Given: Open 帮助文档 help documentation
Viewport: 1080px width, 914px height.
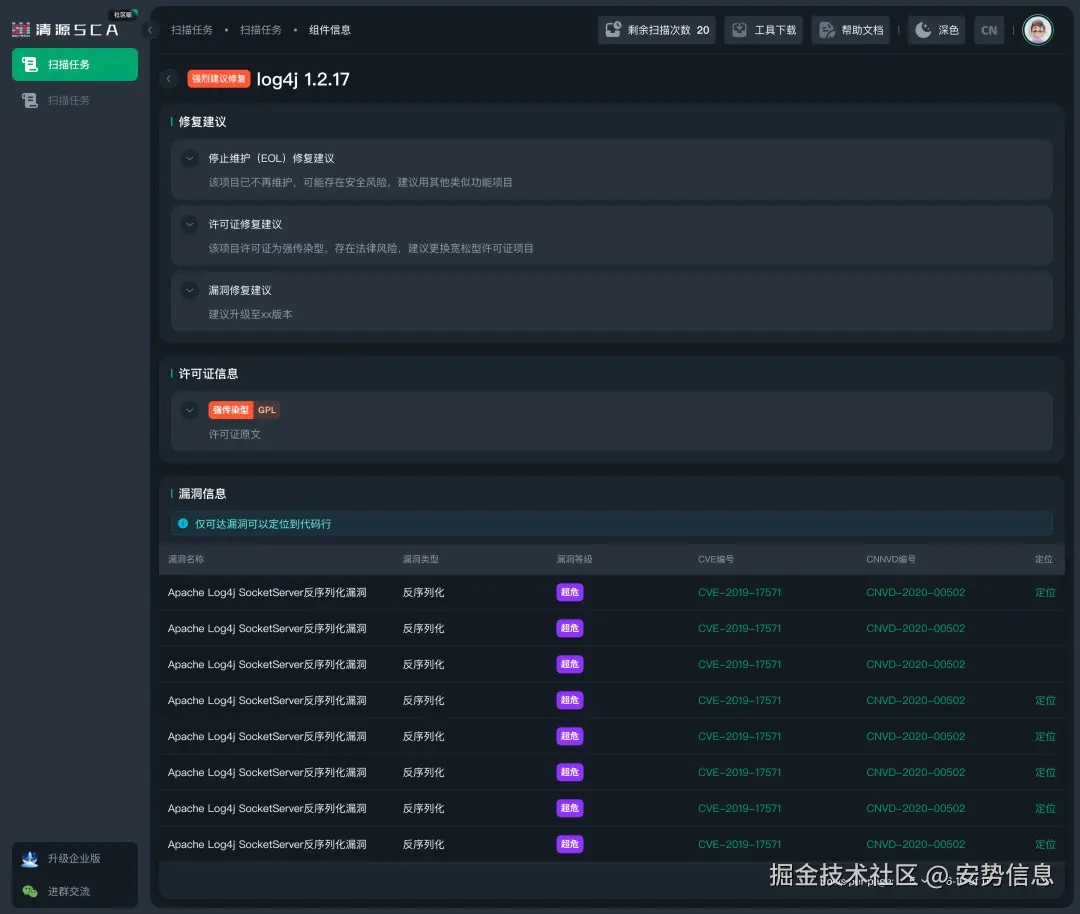Looking at the screenshot, I should tap(851, 30).
